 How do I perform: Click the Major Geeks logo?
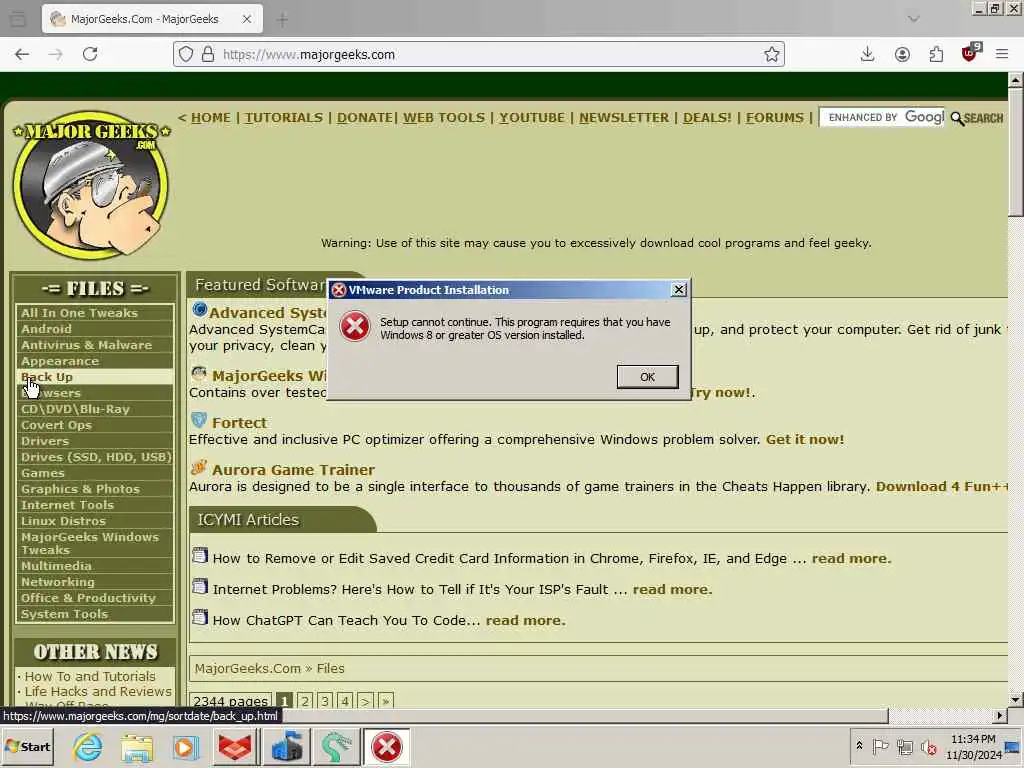click(91, 185)
